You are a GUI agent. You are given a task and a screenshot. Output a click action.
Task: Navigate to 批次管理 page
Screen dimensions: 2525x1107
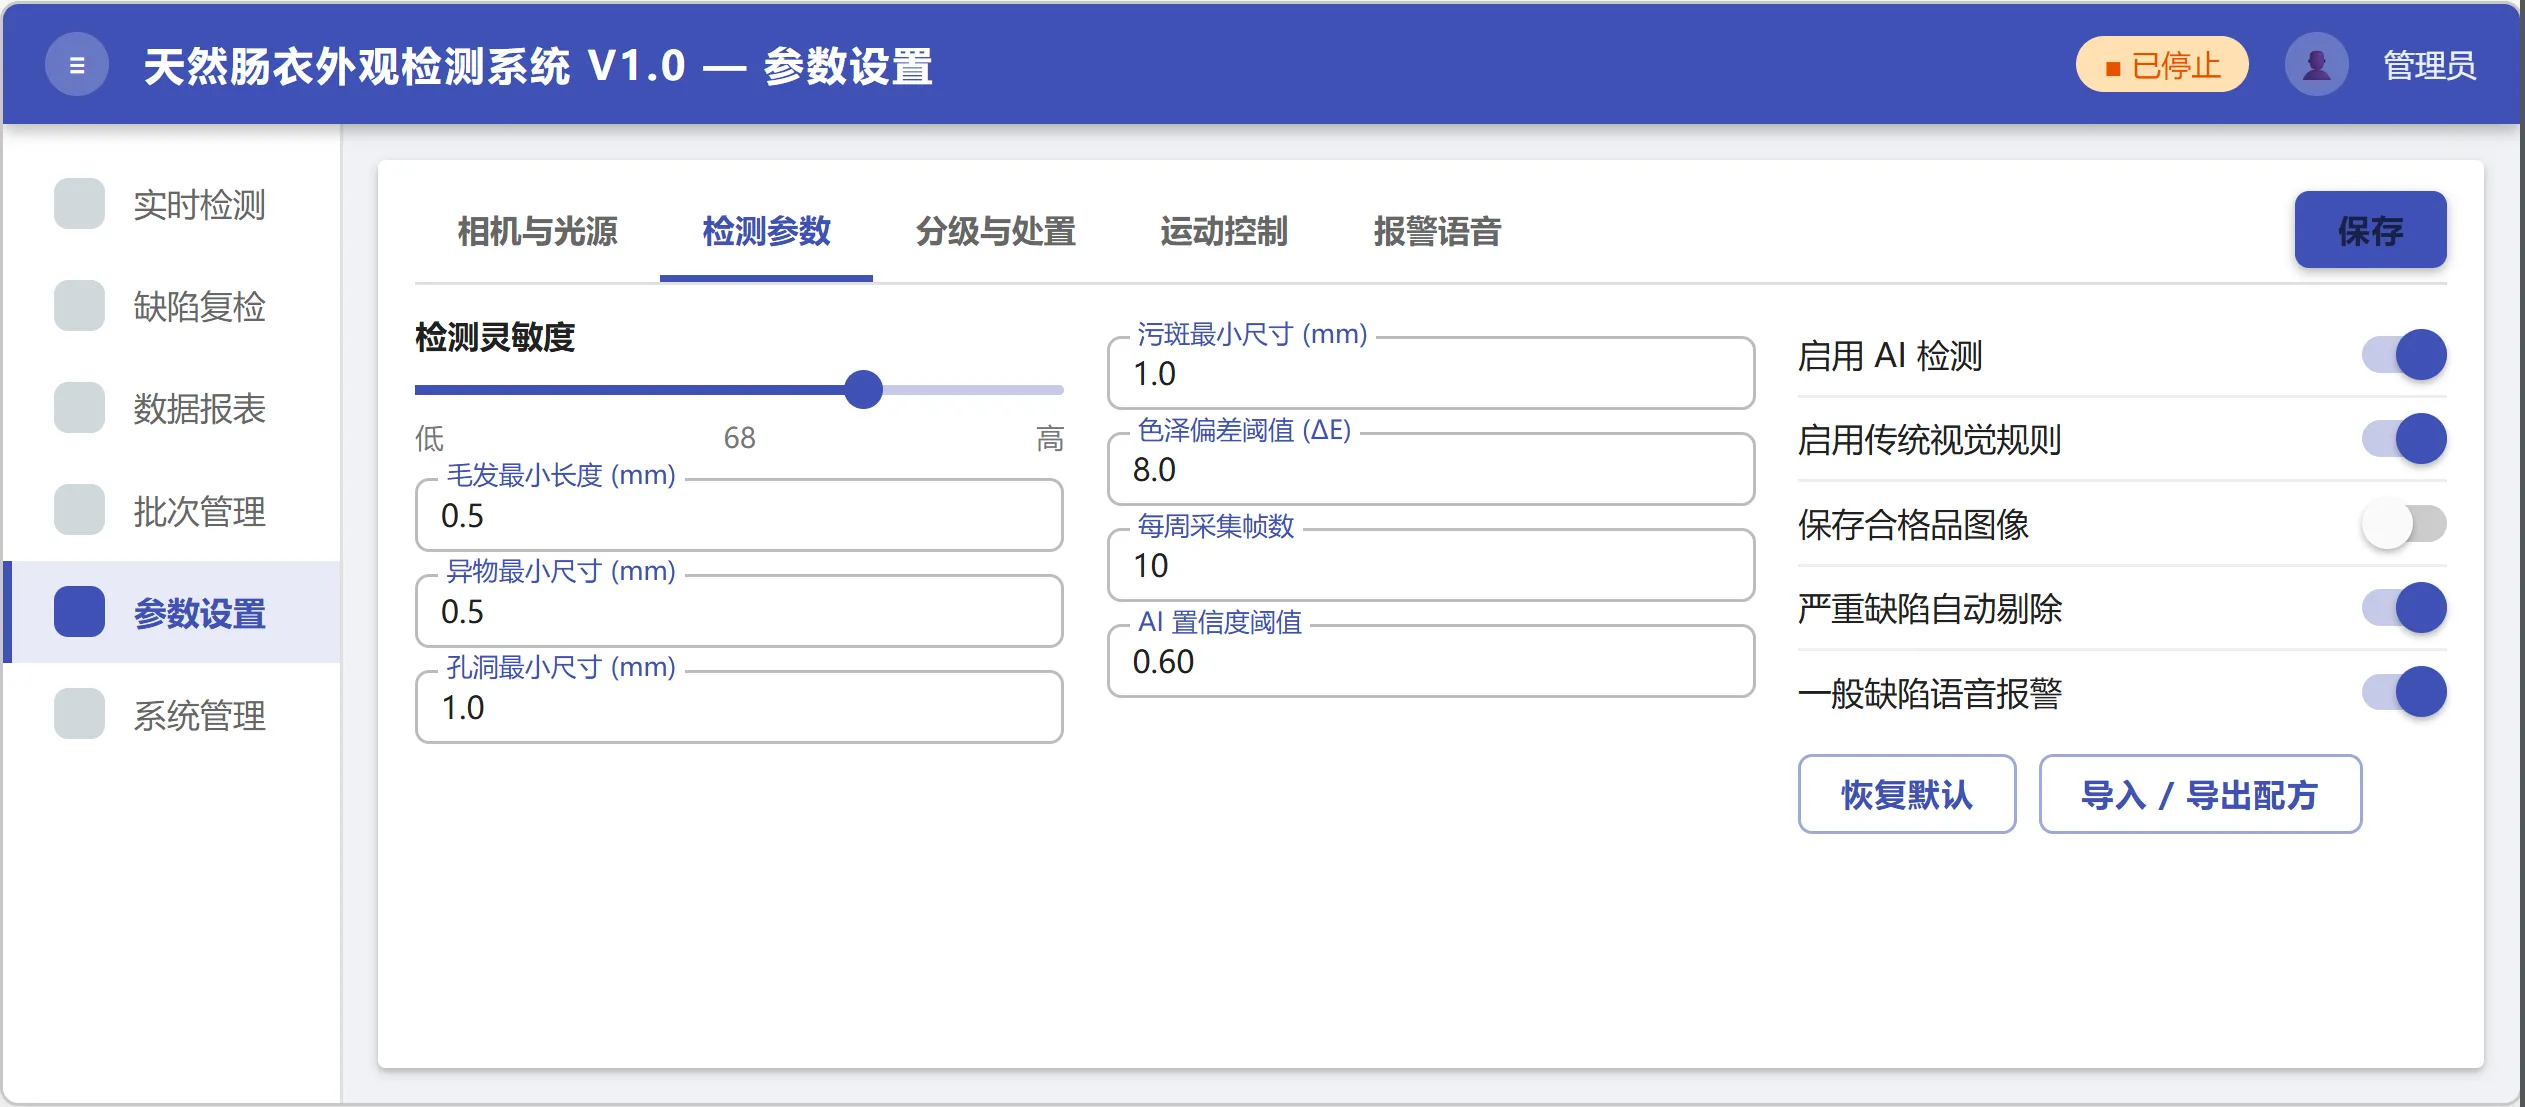coord(172,511)
